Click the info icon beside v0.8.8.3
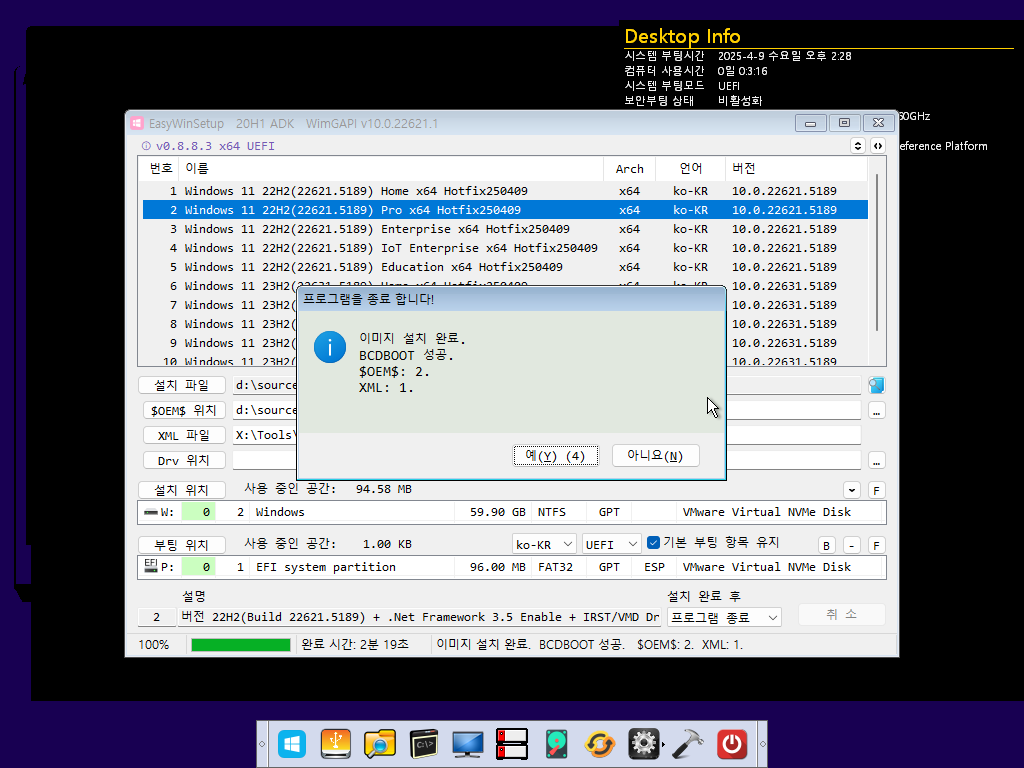 pos(146,146)
